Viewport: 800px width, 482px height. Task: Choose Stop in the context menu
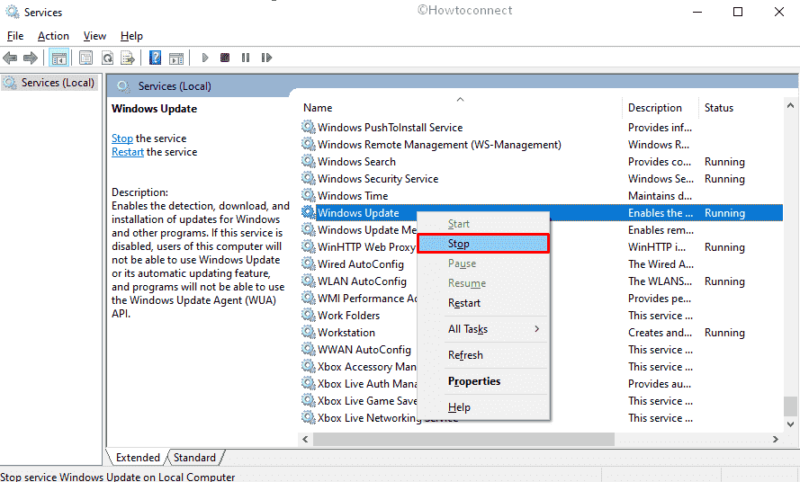(x=483, y=244)
